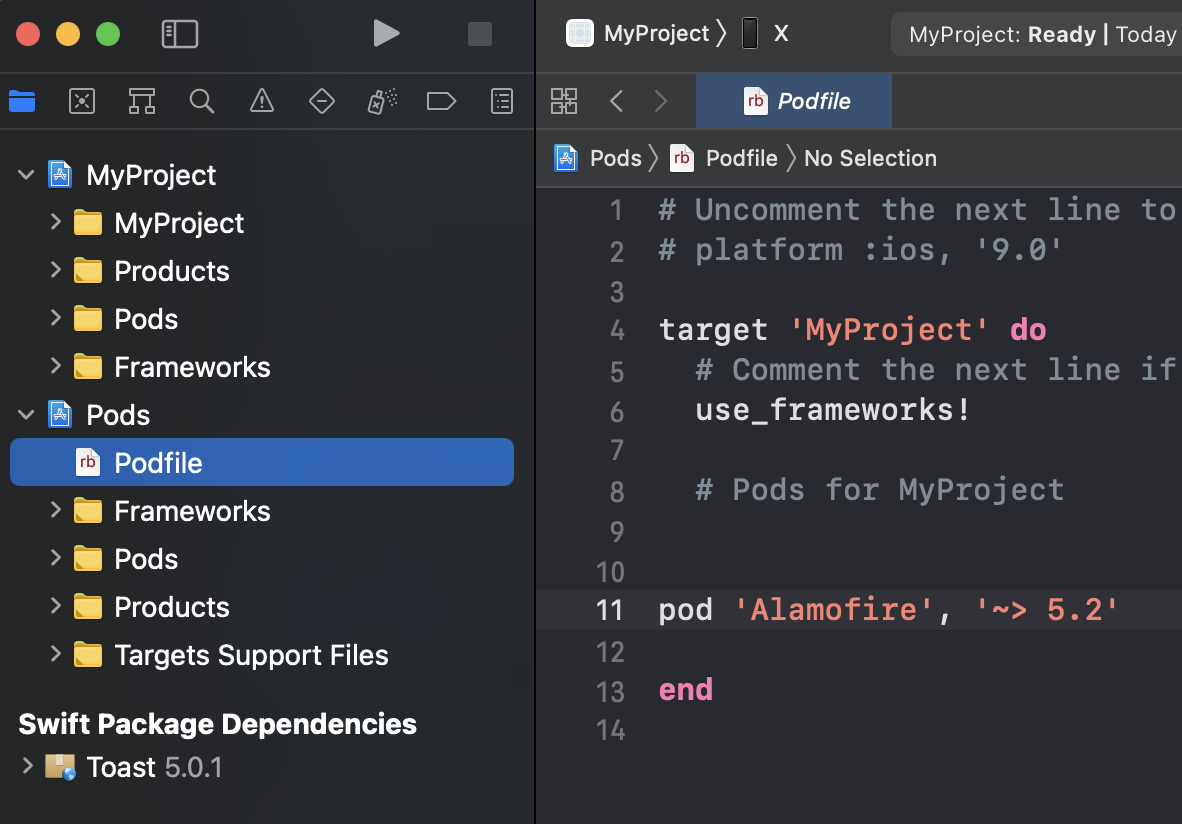Screen dimensions: 1182x824
Task: Go forward in editor history
Action: pos(661,101)
